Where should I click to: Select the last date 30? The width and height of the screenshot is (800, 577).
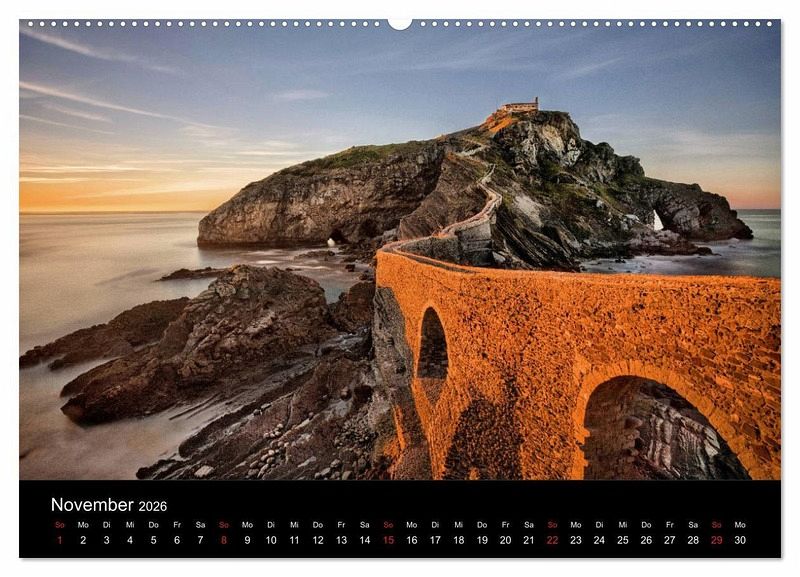click(740, 540)
